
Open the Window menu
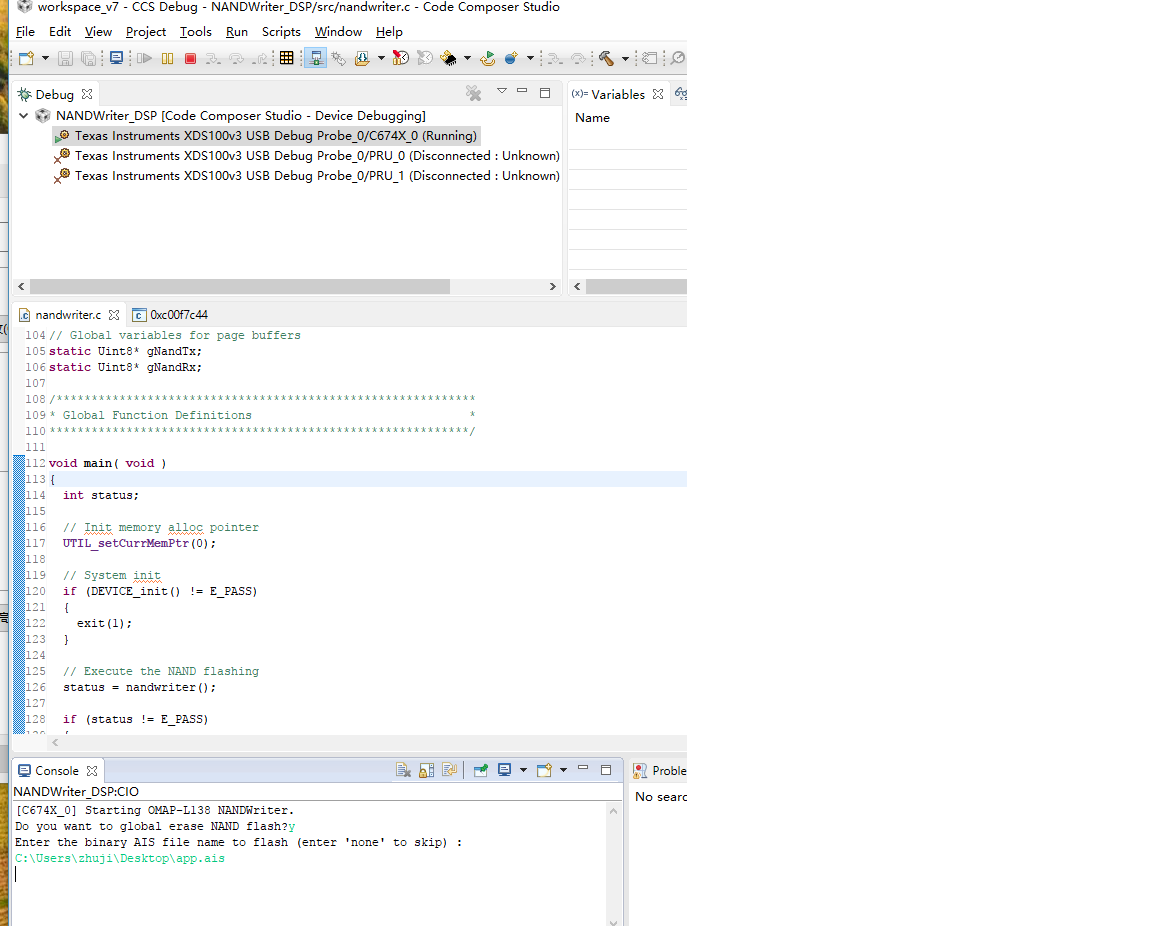[339, 32]
